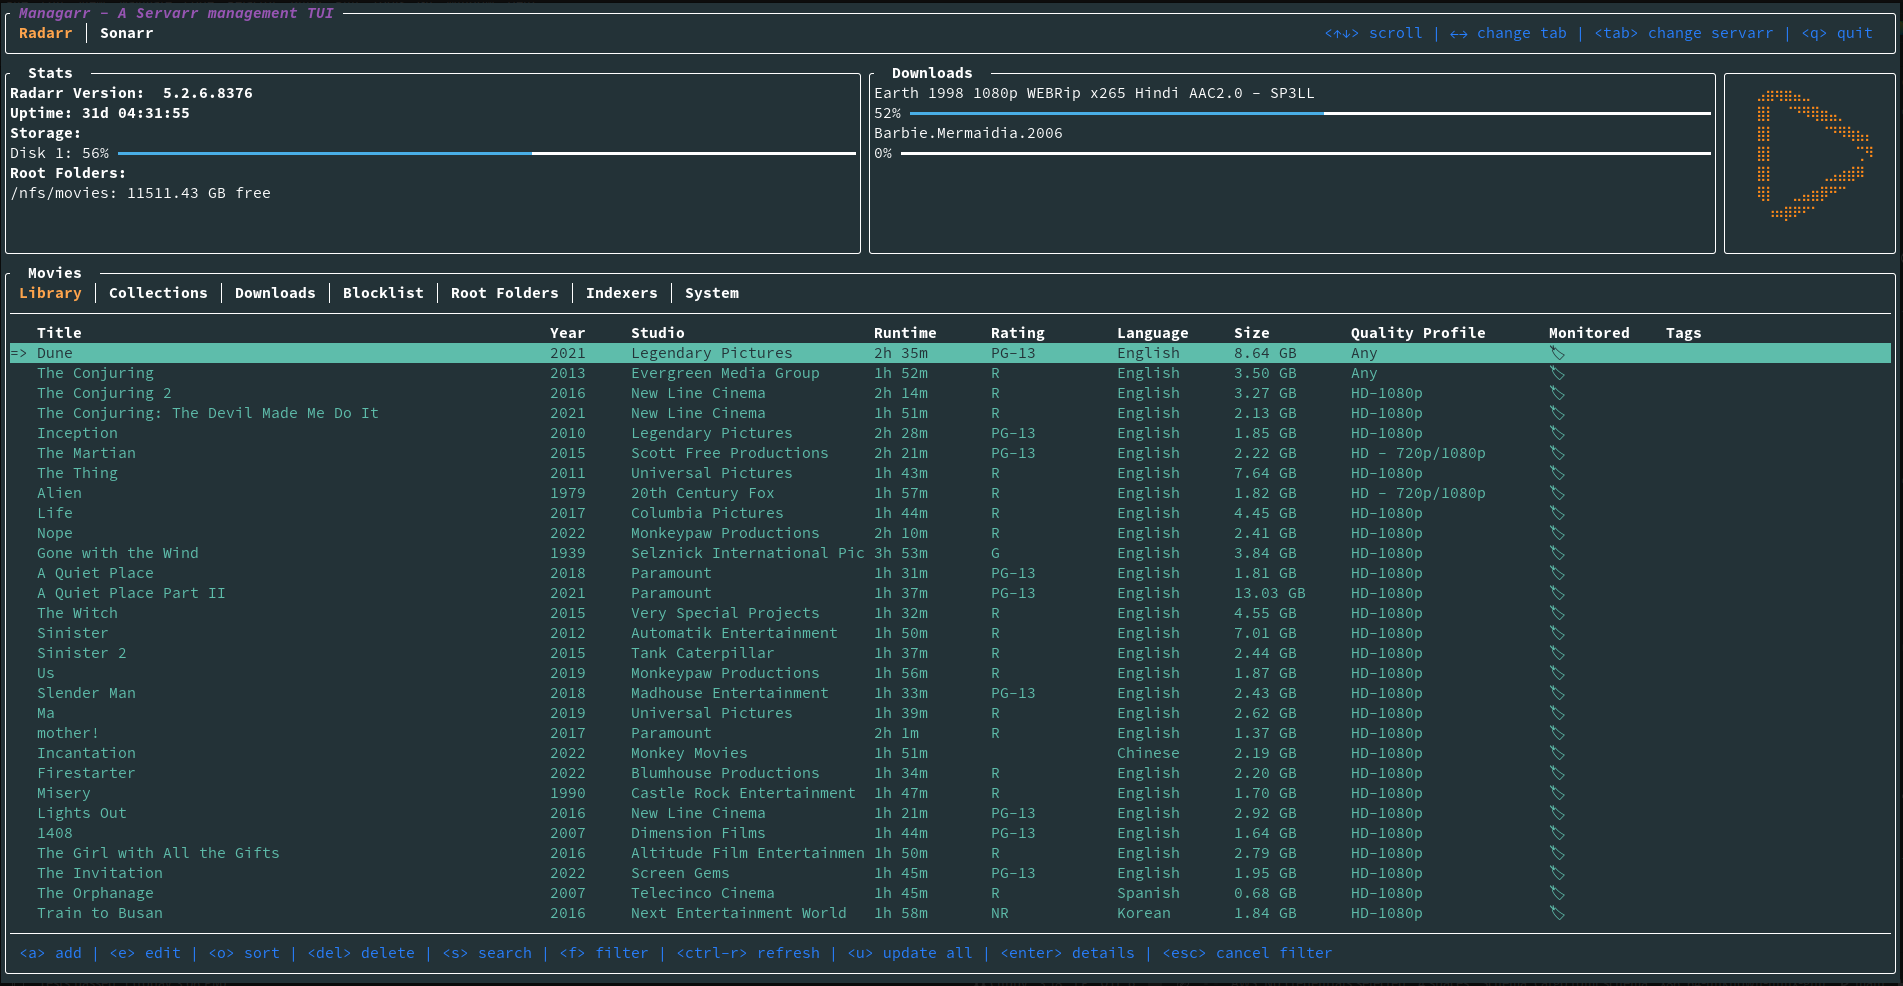Switch to the Sonarr tab
Viewport: 1903px width, 986px height.
coord(126,33)
